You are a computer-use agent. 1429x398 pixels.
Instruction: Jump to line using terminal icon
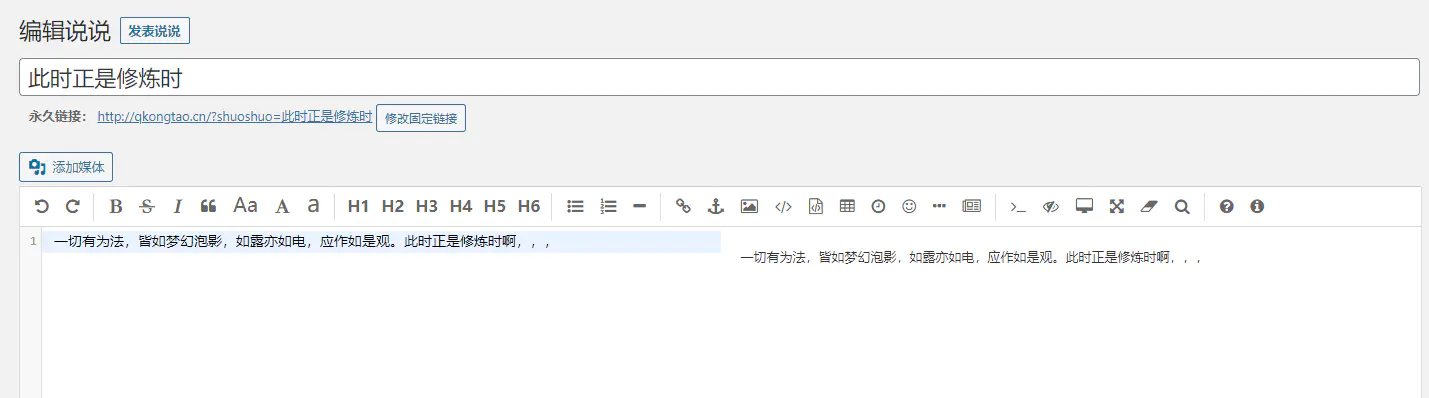tap(1018, 206)
